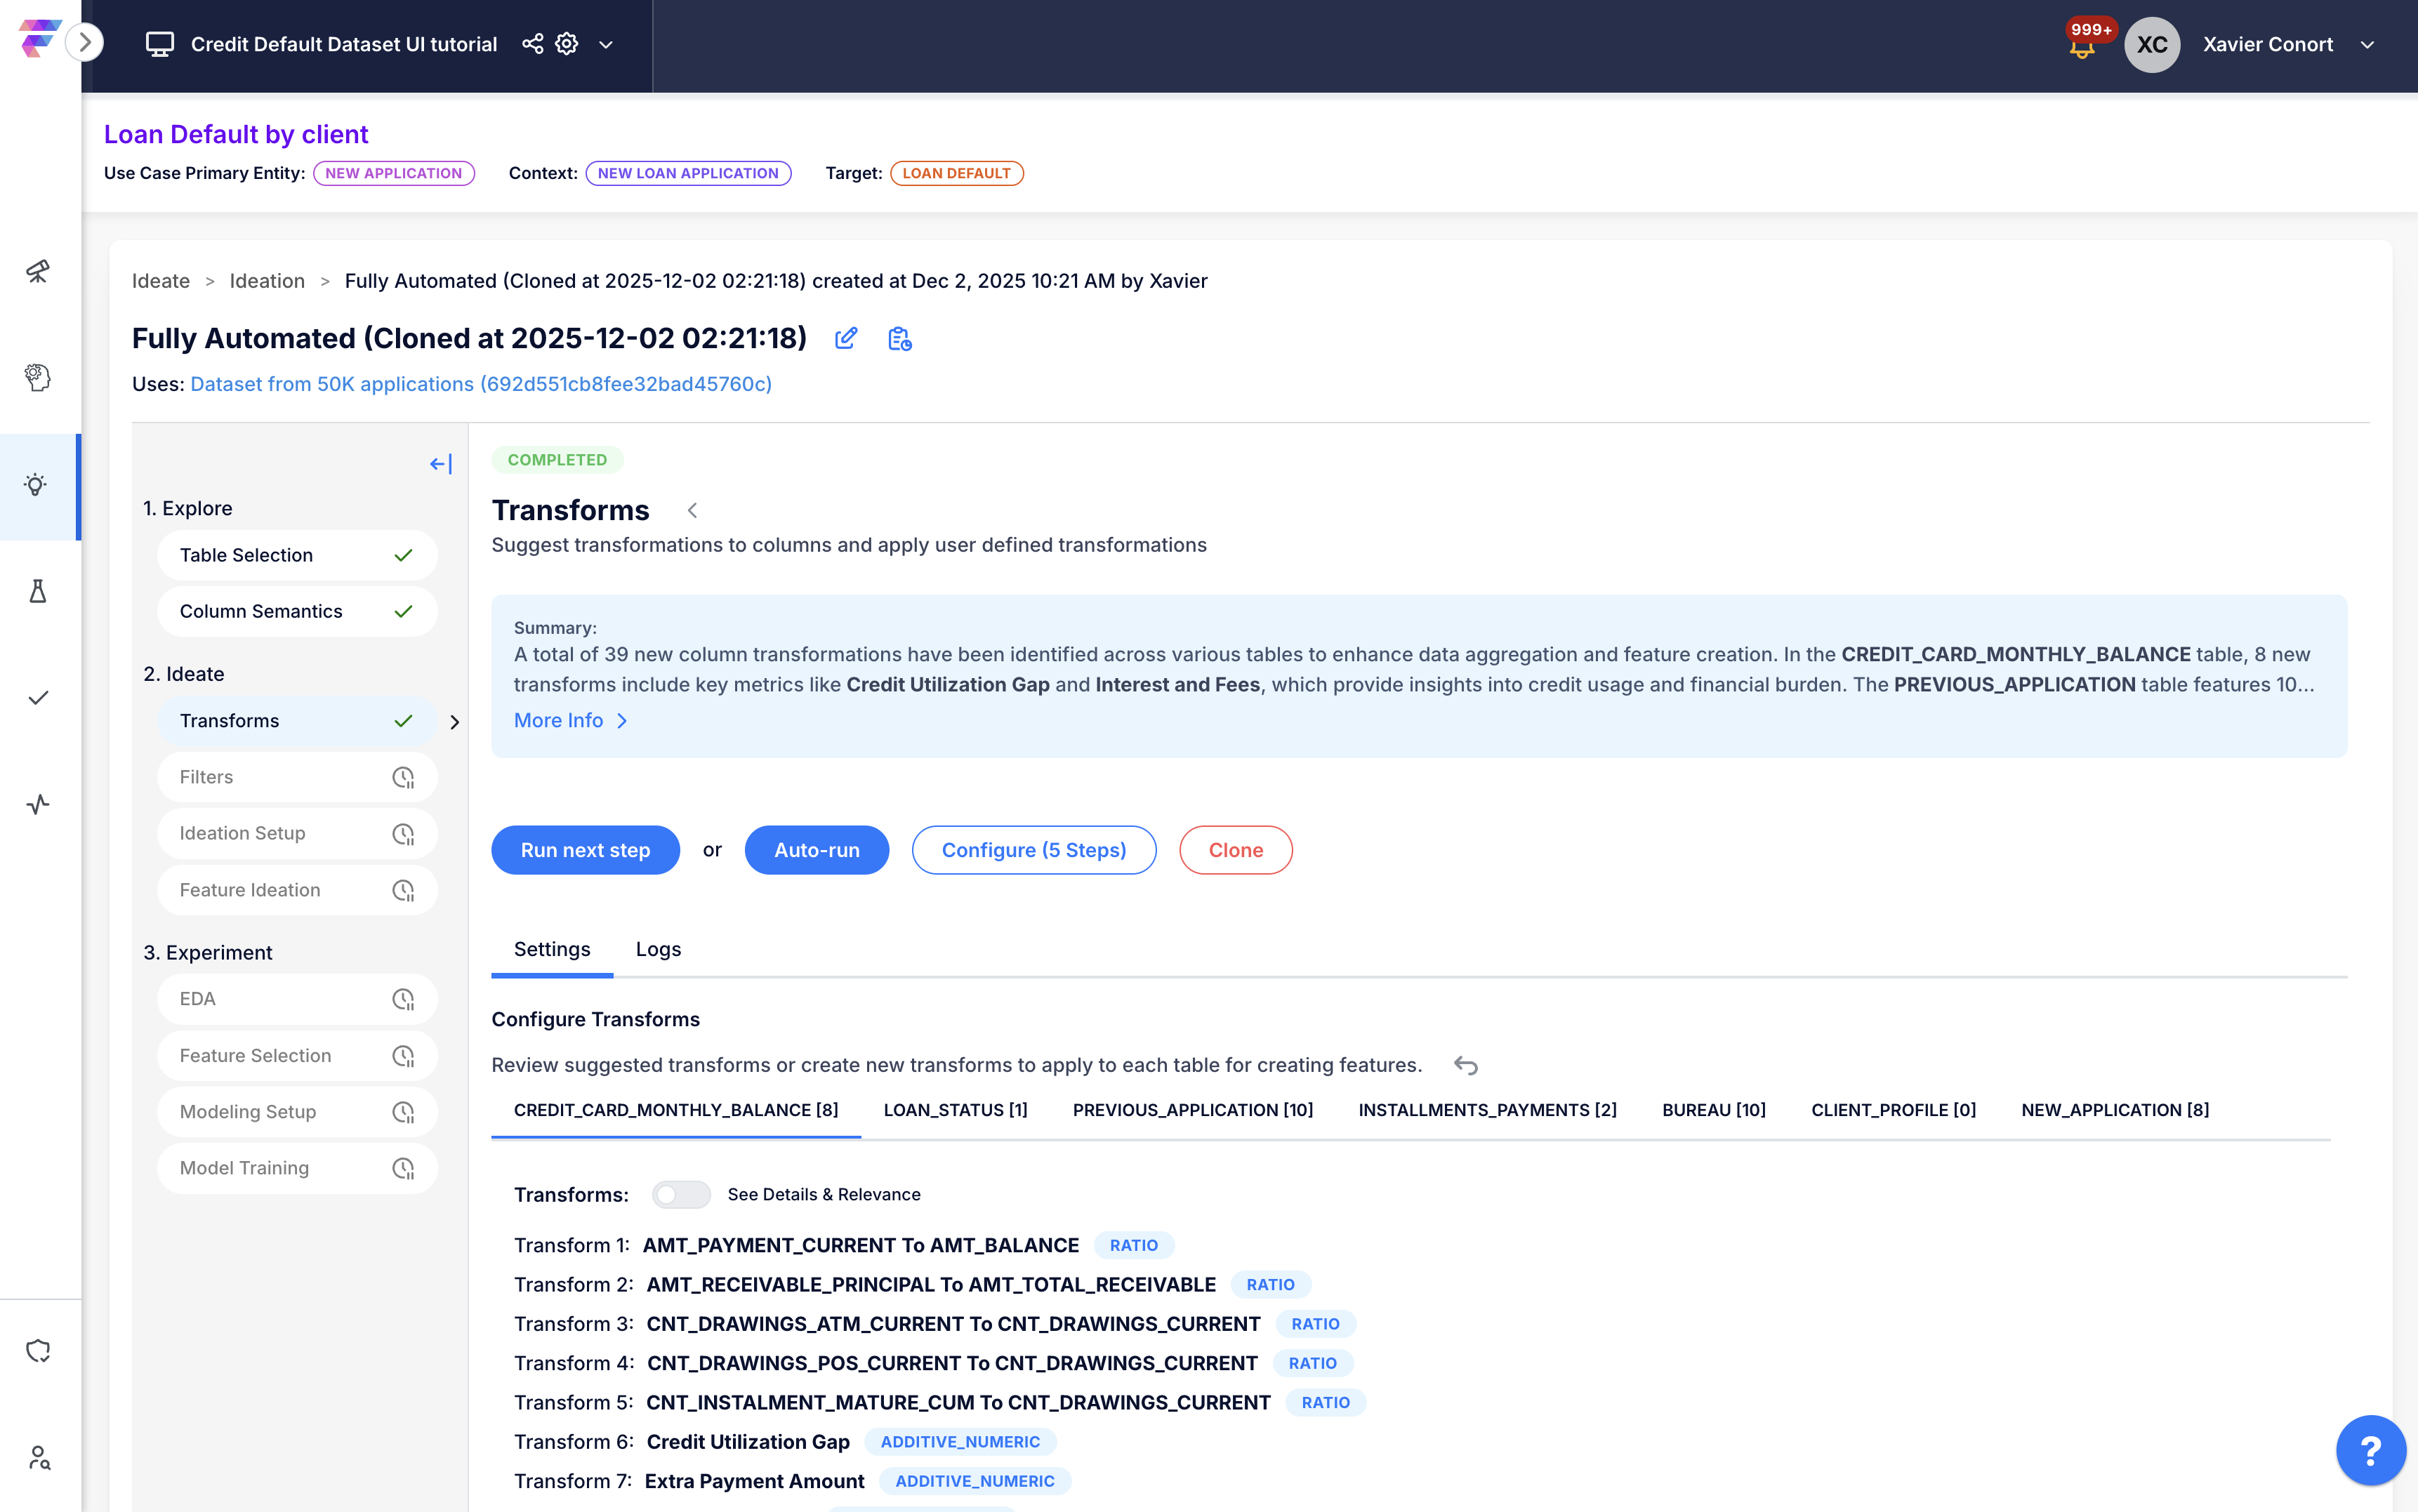Click the reset undo arrow icon
The width and height of the screenshot is (2418, 1512).
pos(1465,1065)
